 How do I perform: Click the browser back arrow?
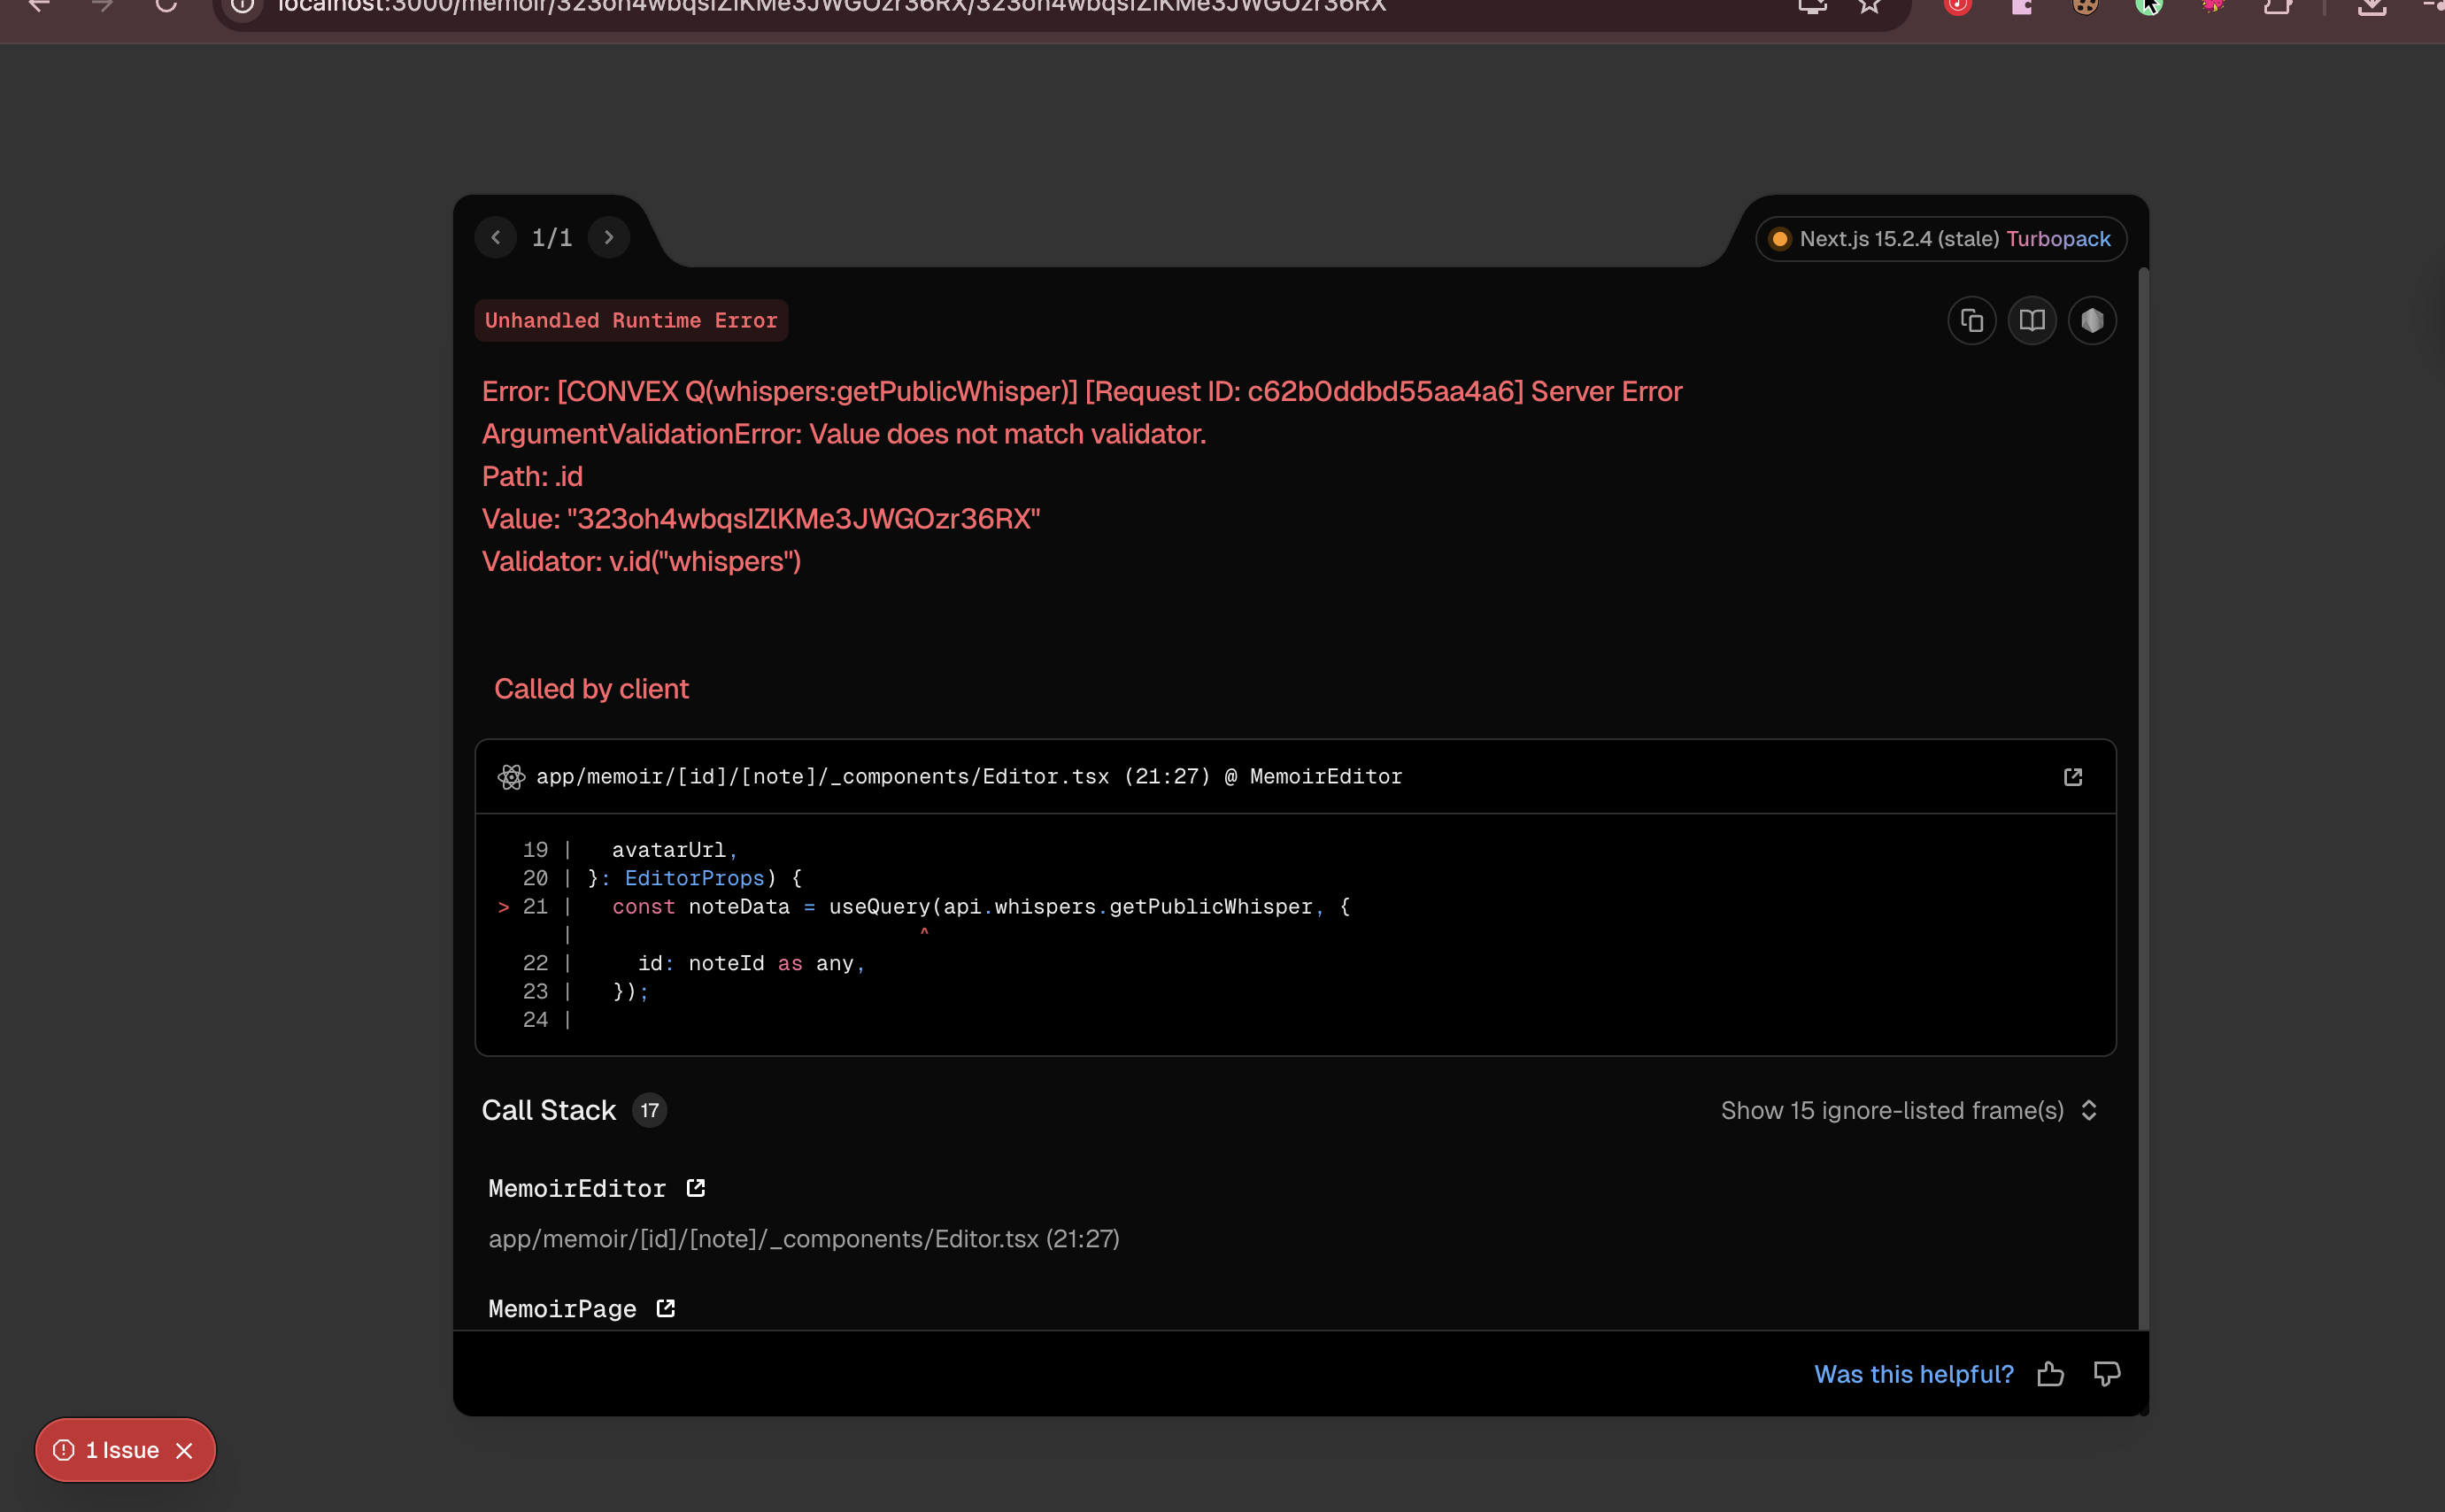coord(38,6)
